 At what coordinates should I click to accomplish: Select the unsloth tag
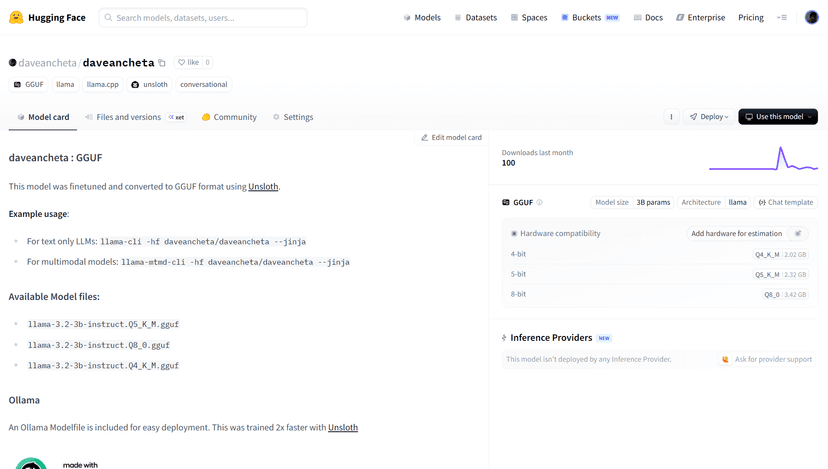pos(149,85)
